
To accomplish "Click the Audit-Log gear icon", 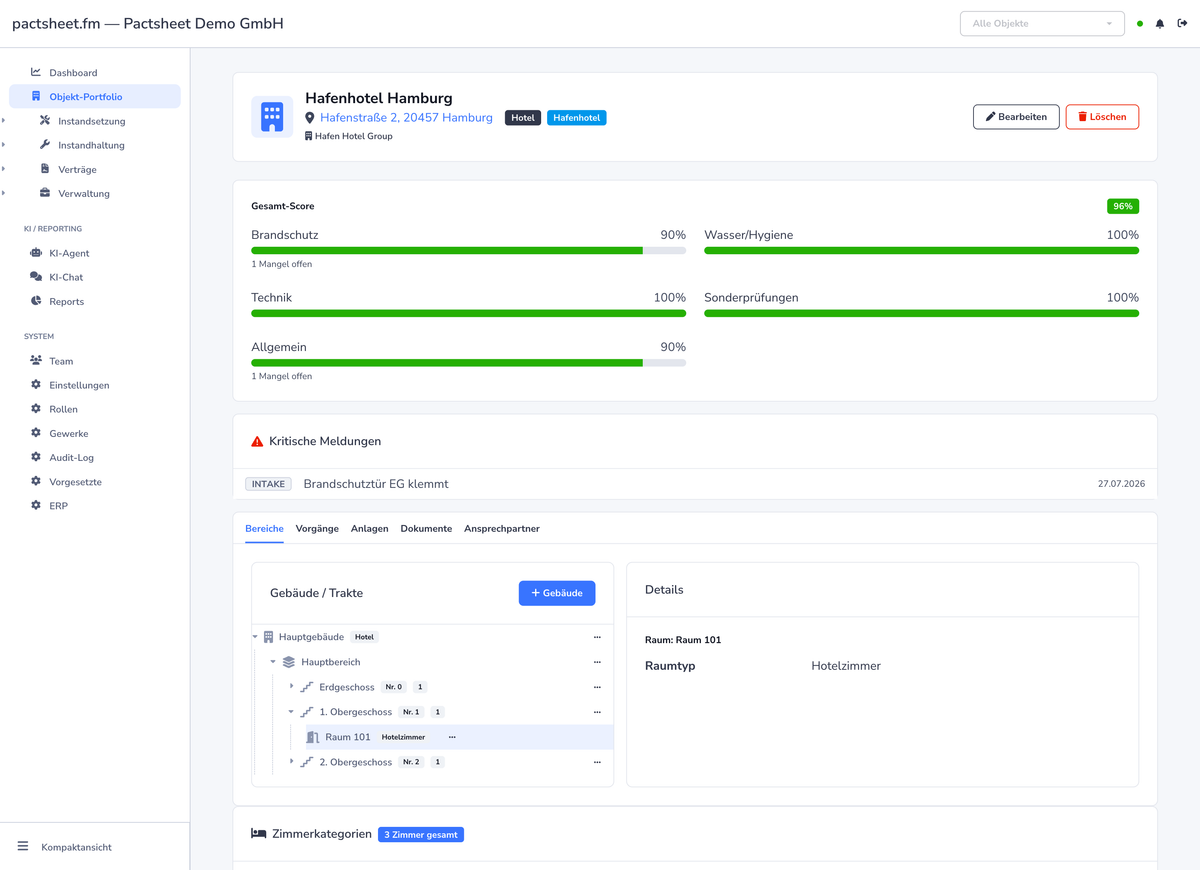I will coord(36,457).
